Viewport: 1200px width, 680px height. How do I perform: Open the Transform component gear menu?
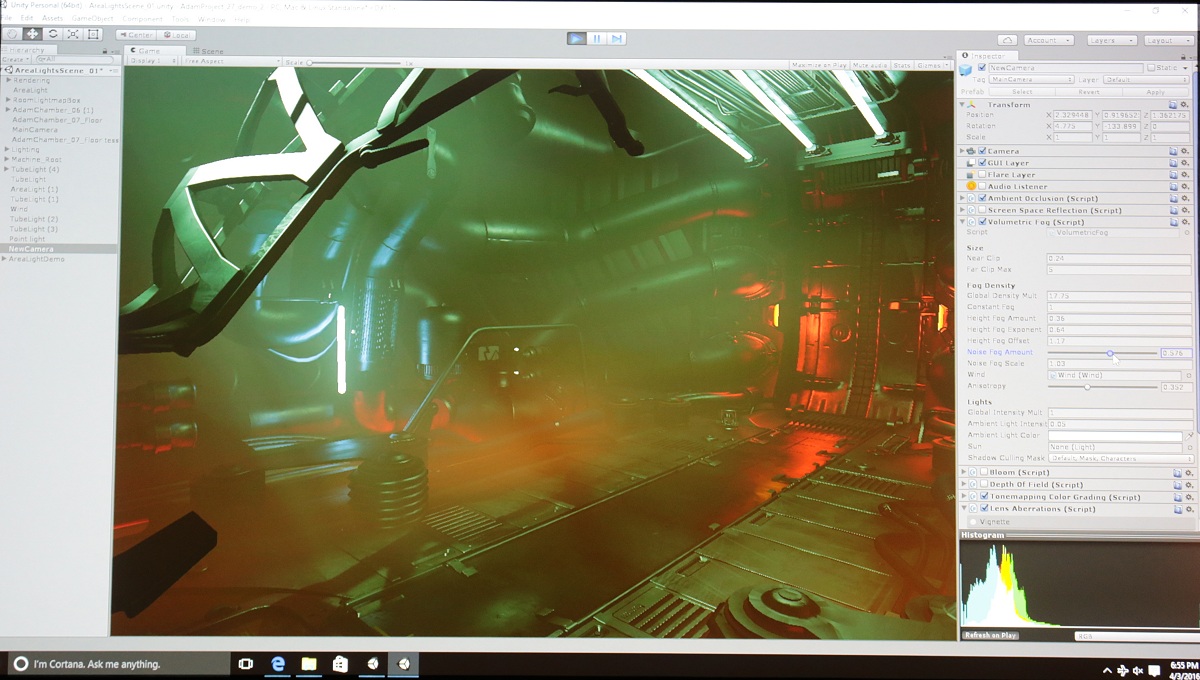point(1186,104)
